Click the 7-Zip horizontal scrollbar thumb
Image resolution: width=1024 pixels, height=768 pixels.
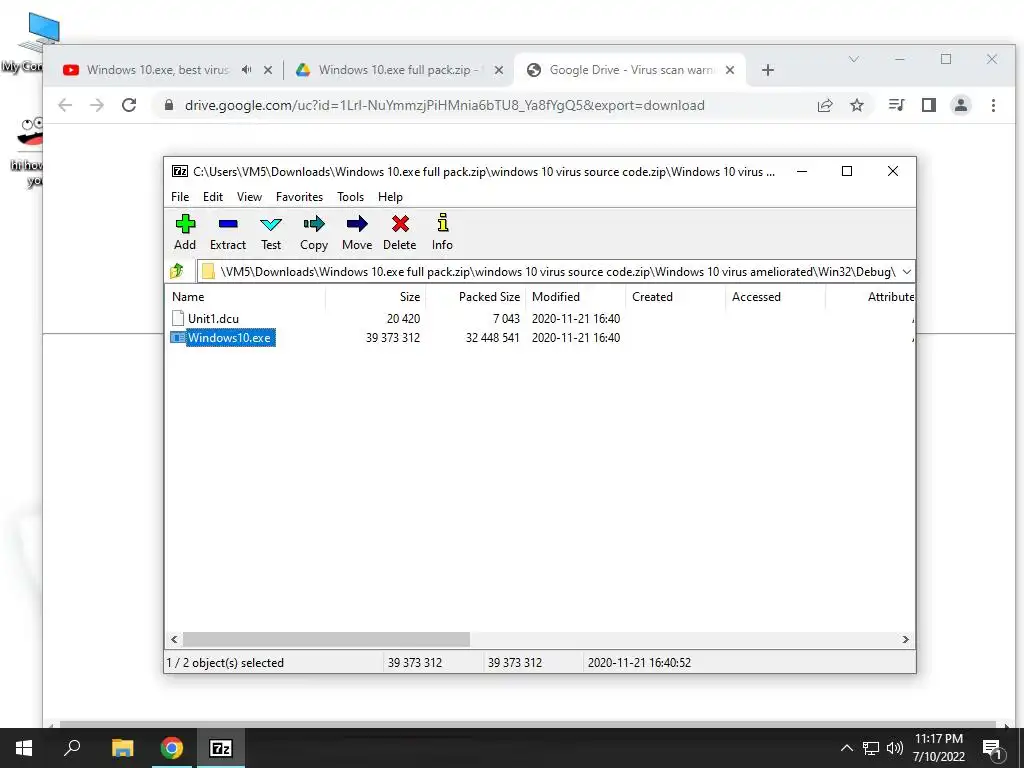point(326,639)
